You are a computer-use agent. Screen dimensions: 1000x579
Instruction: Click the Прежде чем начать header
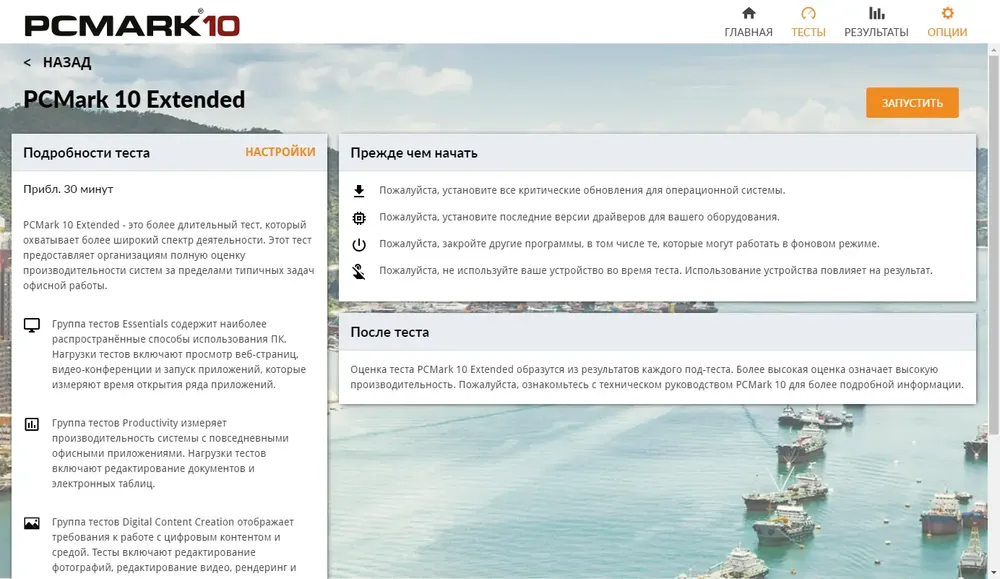[414, 153]
